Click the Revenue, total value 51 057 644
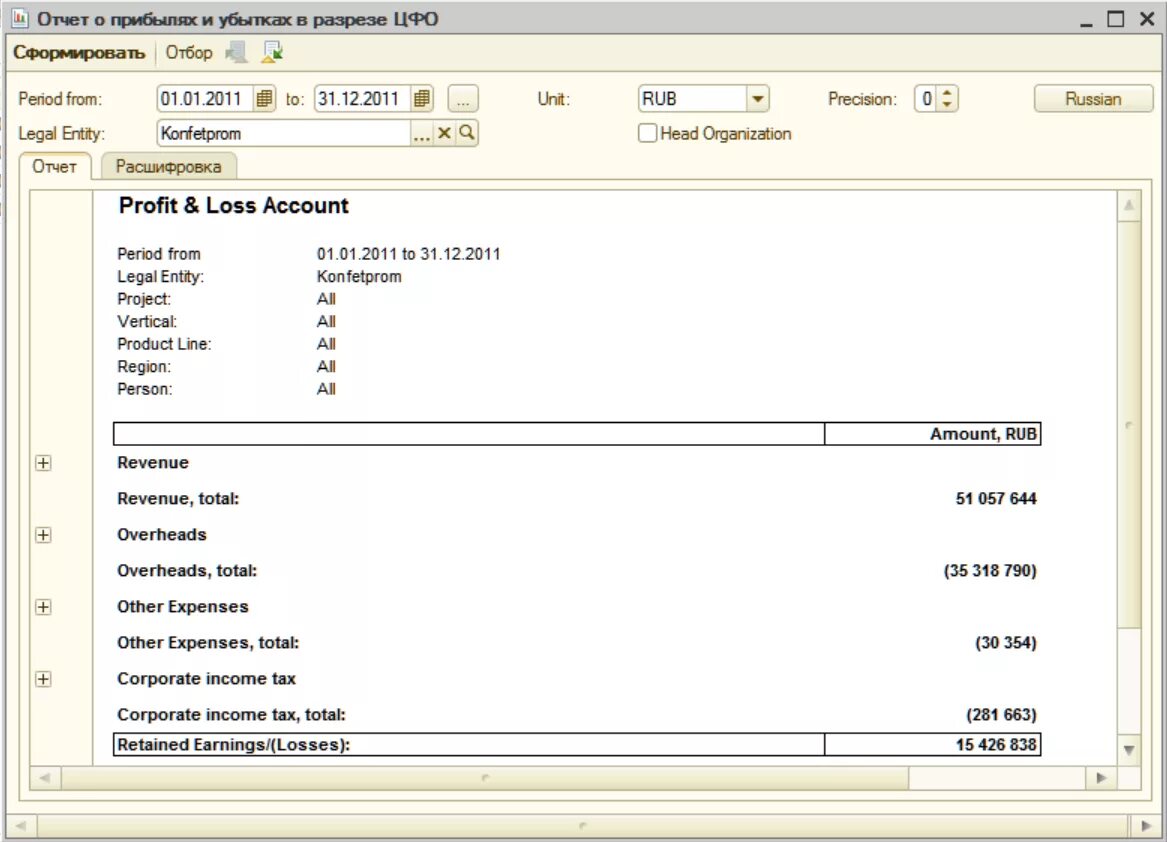 click(996, 499)
